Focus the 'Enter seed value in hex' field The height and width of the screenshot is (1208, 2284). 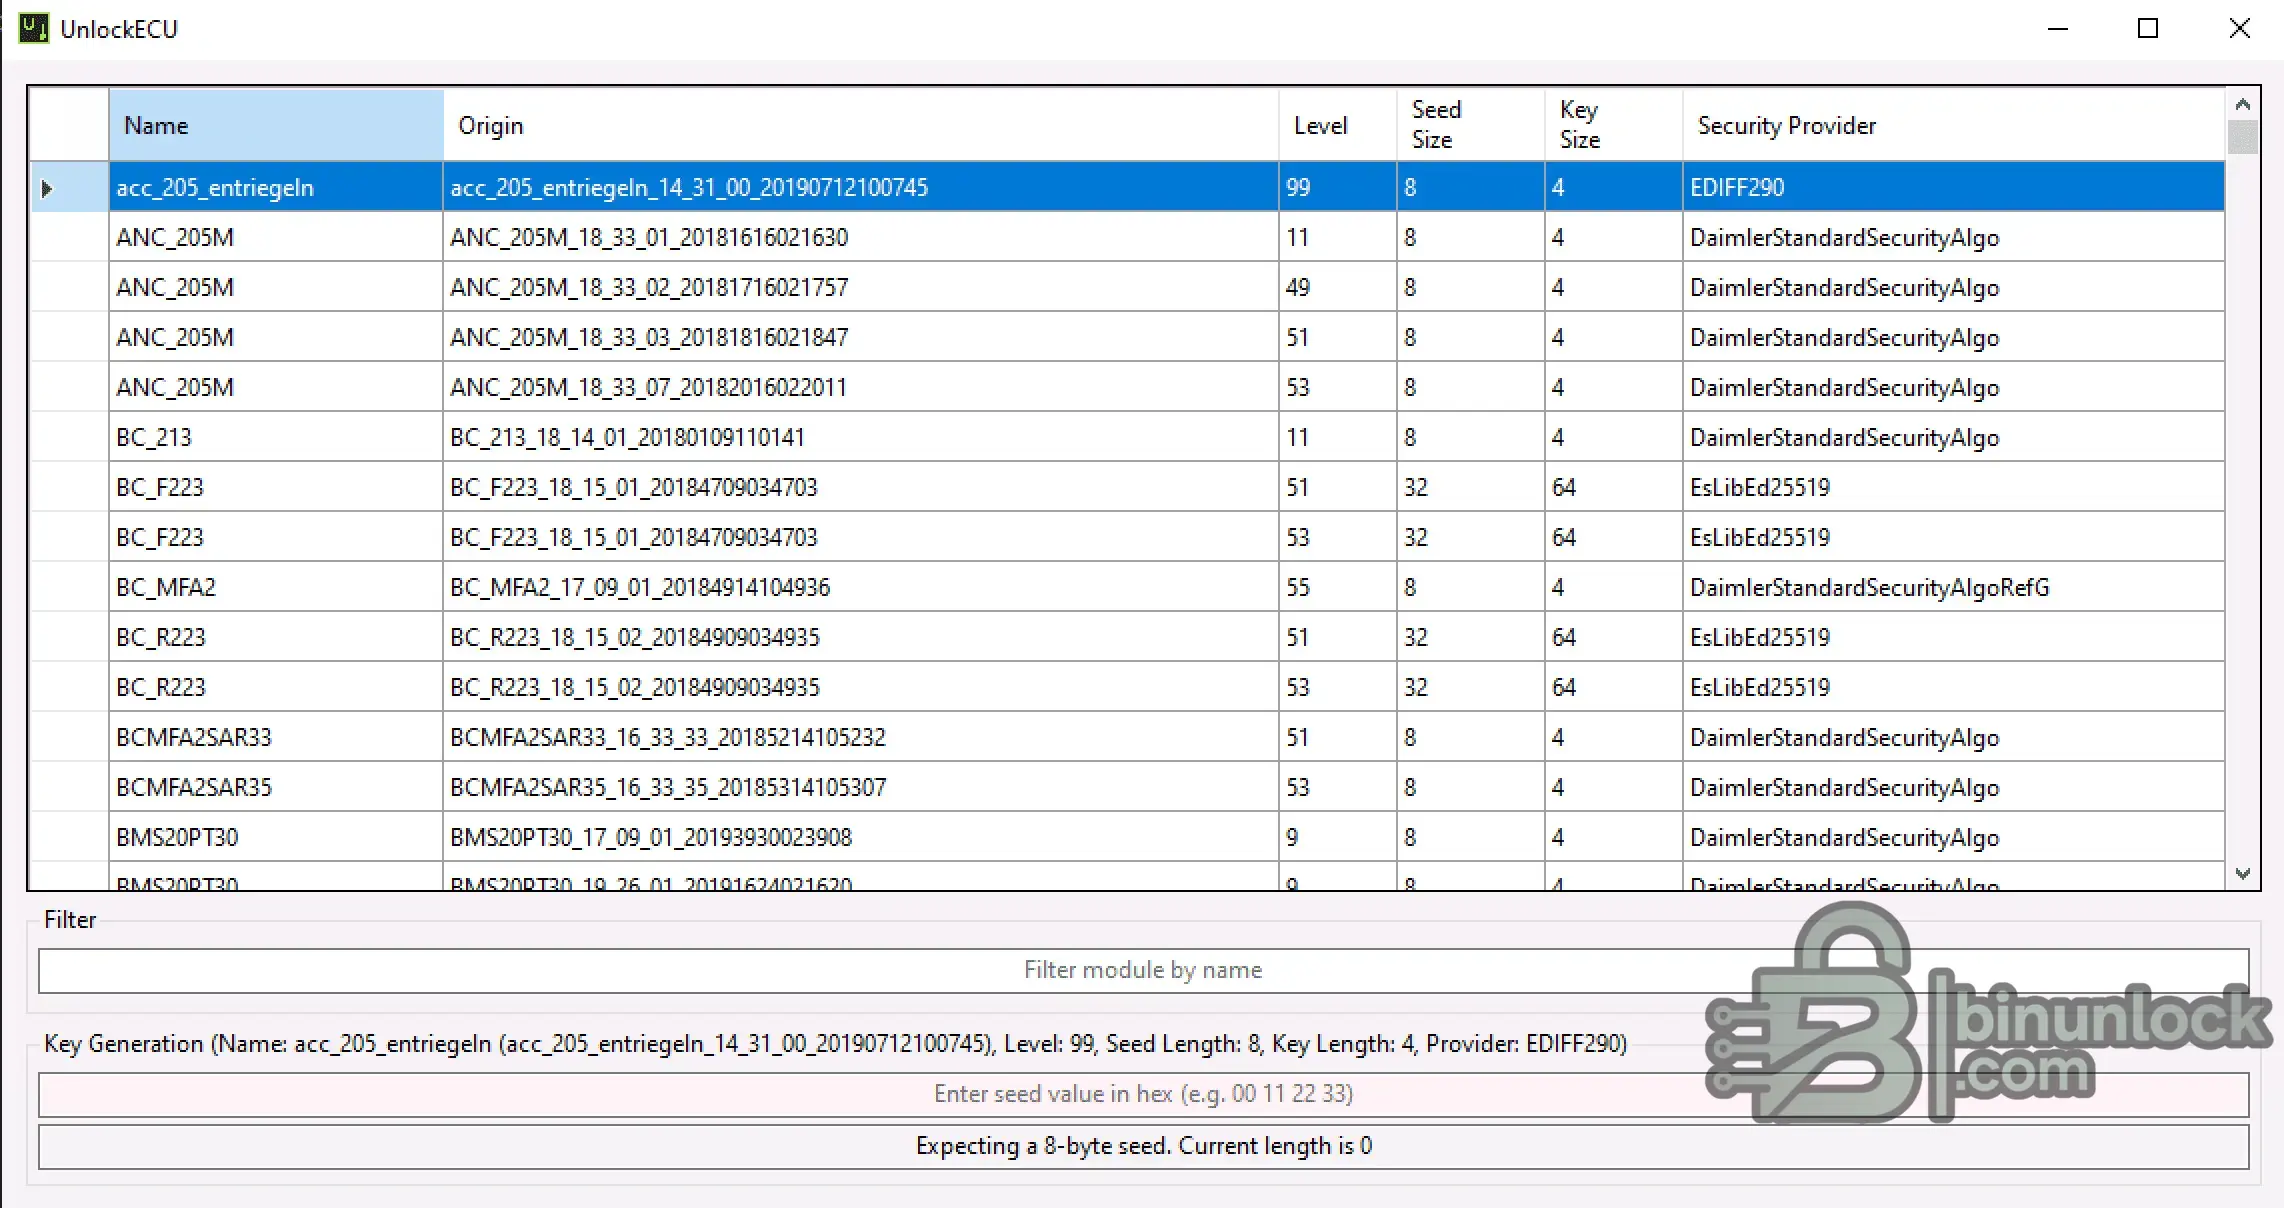tap(1143, 1094)
